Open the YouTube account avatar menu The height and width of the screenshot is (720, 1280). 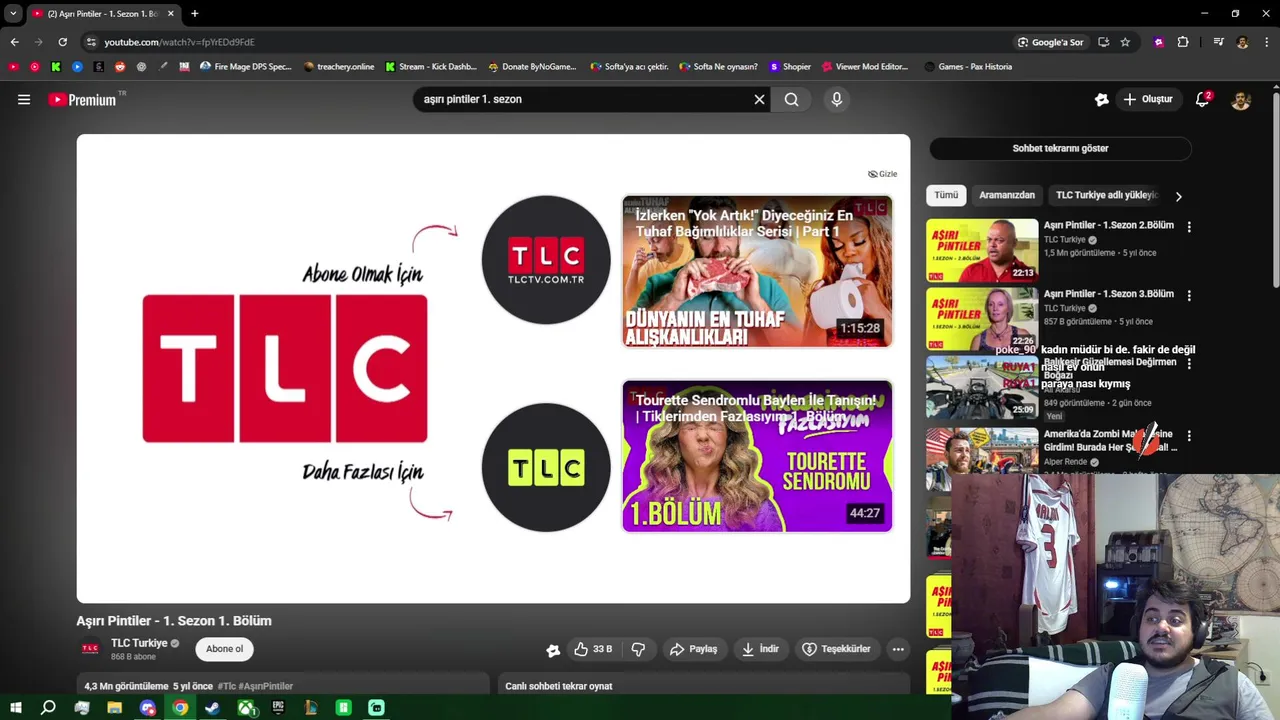click(1240, 99)
